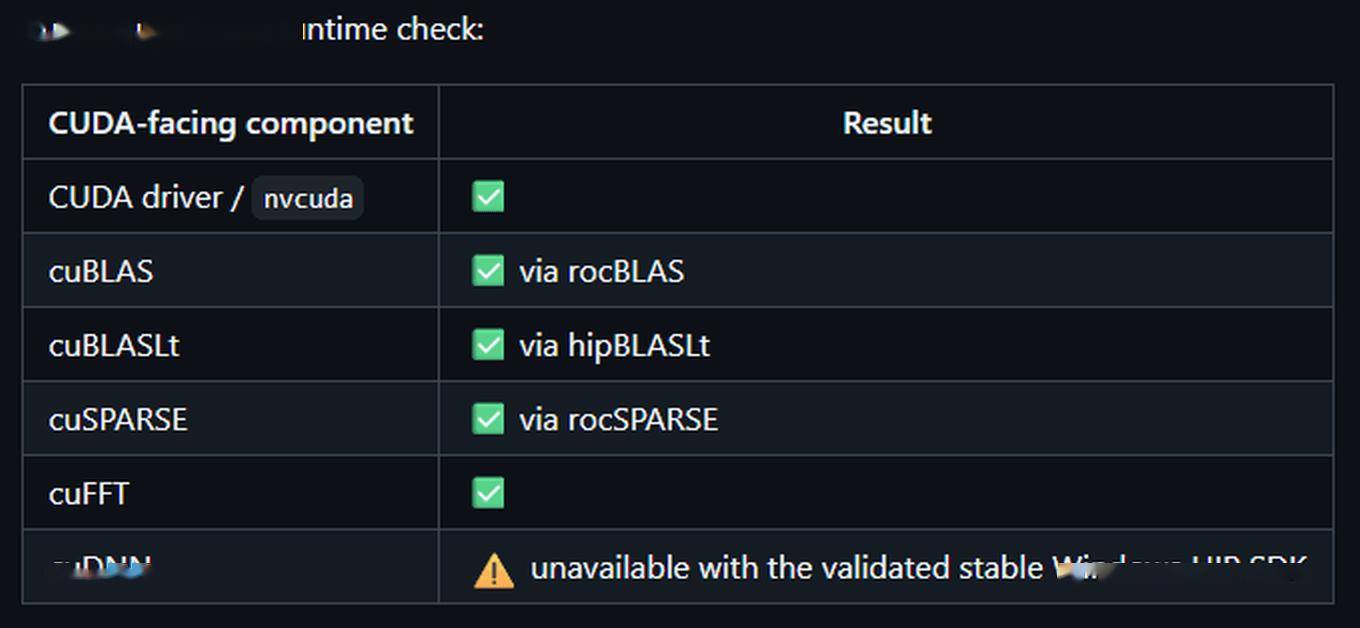1360x628 pixels.
Task: Click the runtime check heading text above table
Action: (392, 30)
